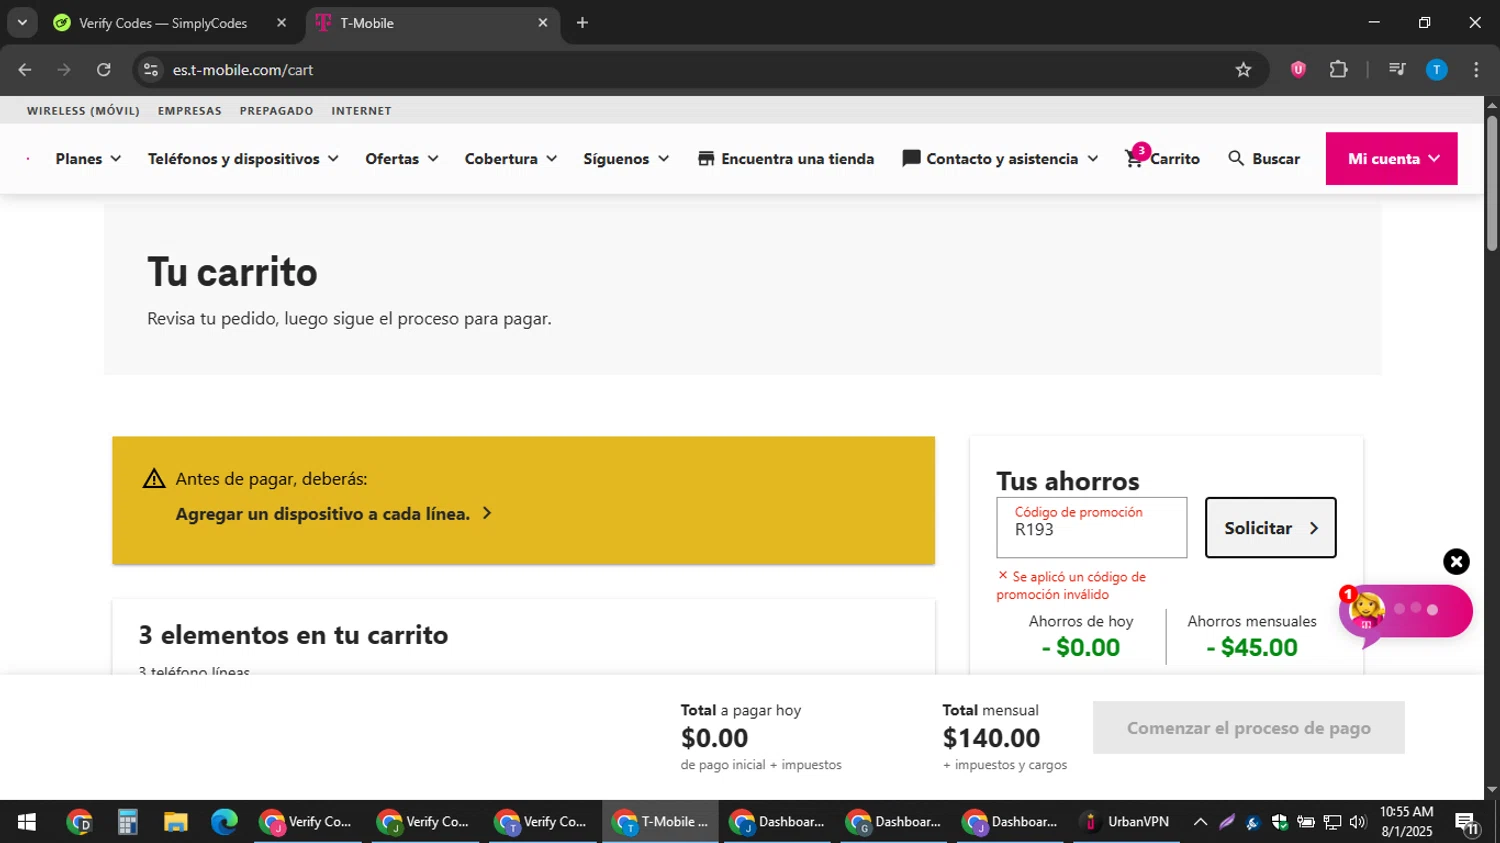Click the page vertical scrollbar thumb
The width and height of the screenshot is (1500, 843).
coord(1491,182)
